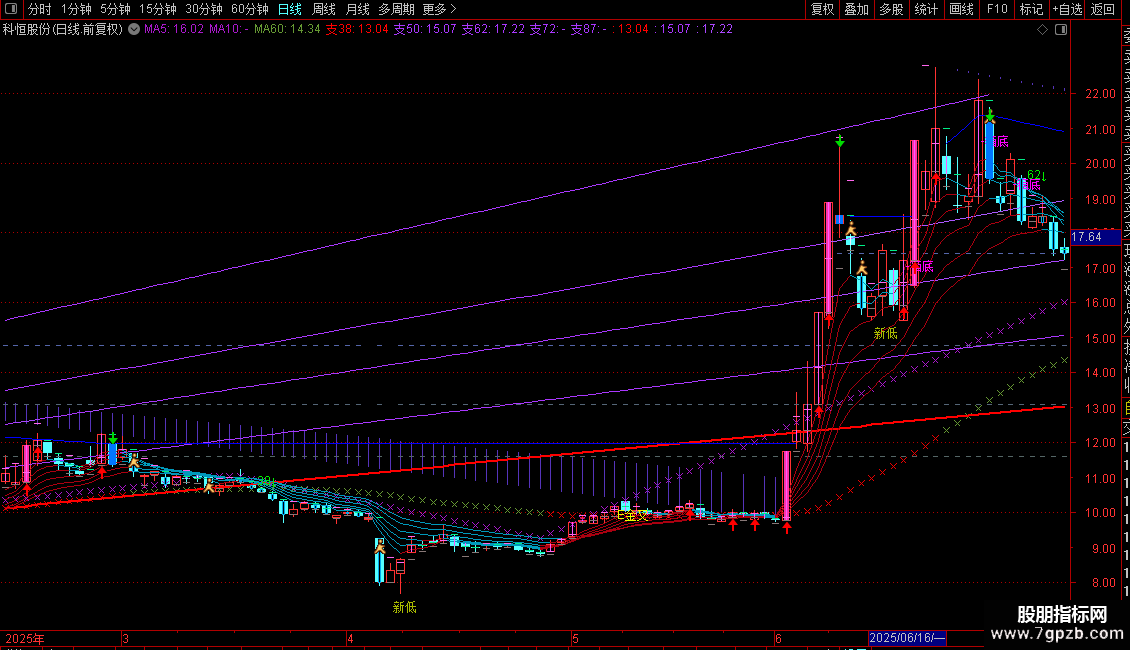This screenshot has height=650, width=1130.
Task: Click the MA5: 16.02 indicator value
Action: 174,29
